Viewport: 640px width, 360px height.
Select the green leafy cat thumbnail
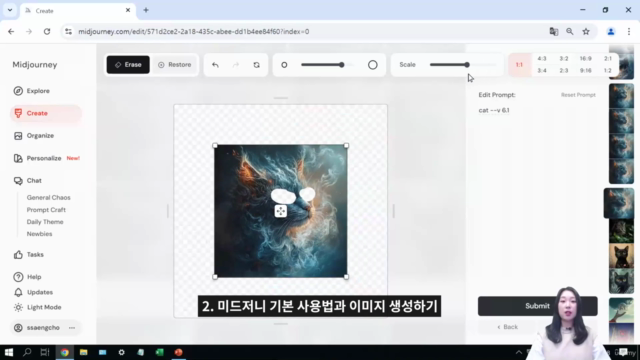point(621,231)
